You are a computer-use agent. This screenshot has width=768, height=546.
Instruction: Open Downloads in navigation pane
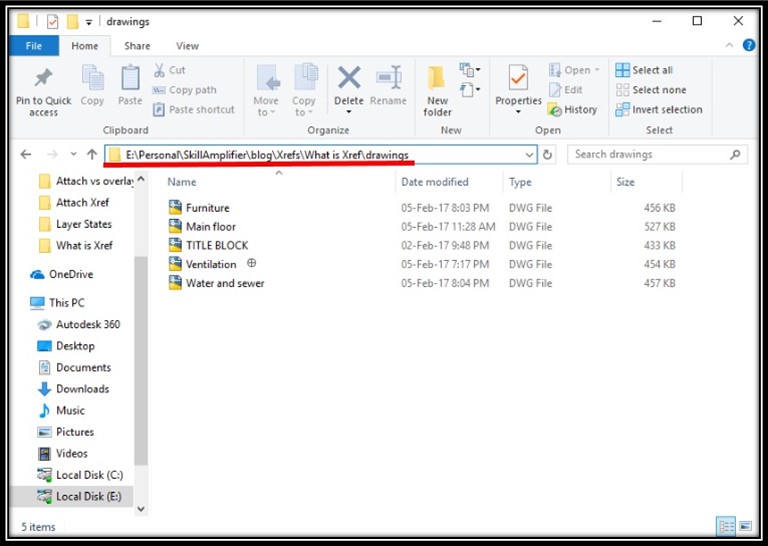click(82, 389)
